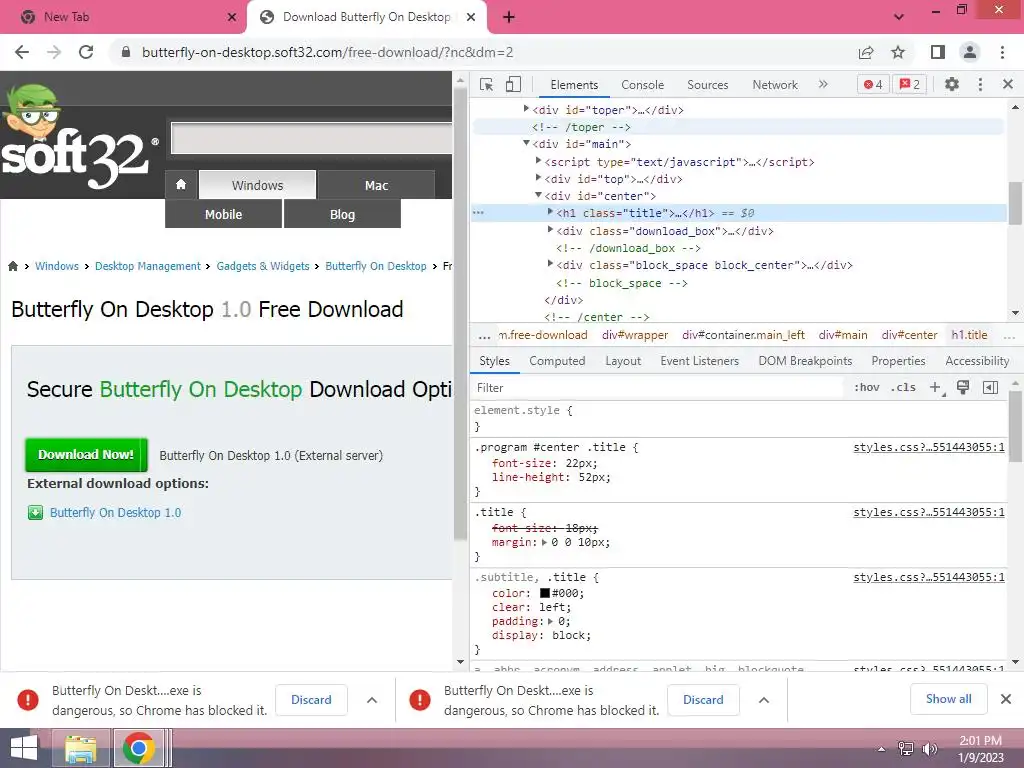Close the New Tab tab
Image resolution: width=1024 pixels, height=768 pixels.
click(231, 17)
